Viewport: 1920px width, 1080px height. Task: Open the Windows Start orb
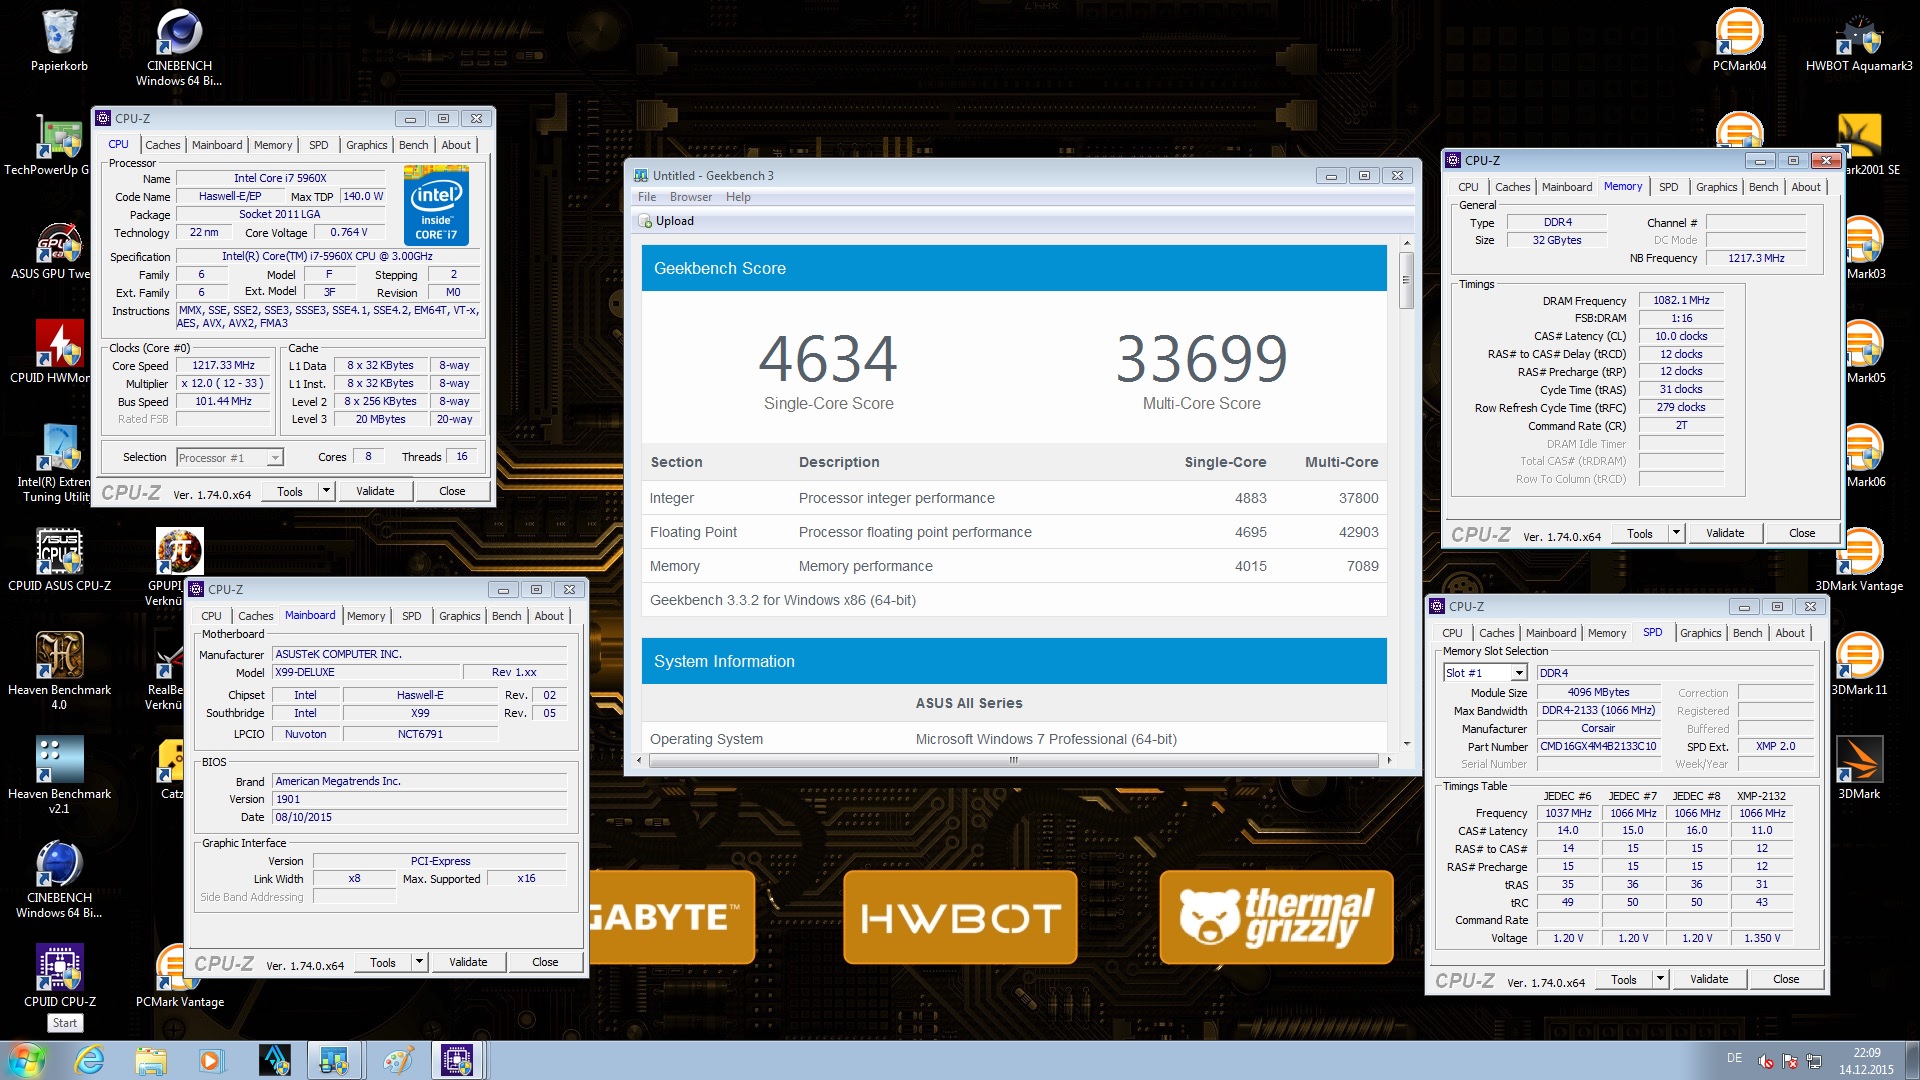pos(27,1060)
